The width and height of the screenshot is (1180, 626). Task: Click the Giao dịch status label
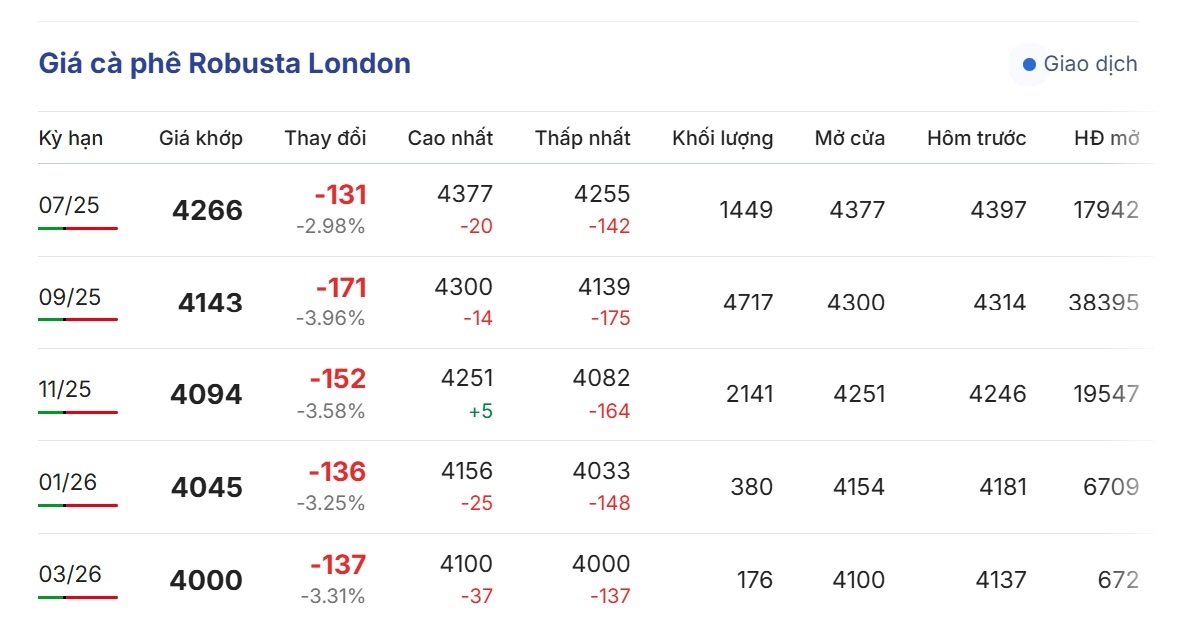click(x=1090, y=64)
